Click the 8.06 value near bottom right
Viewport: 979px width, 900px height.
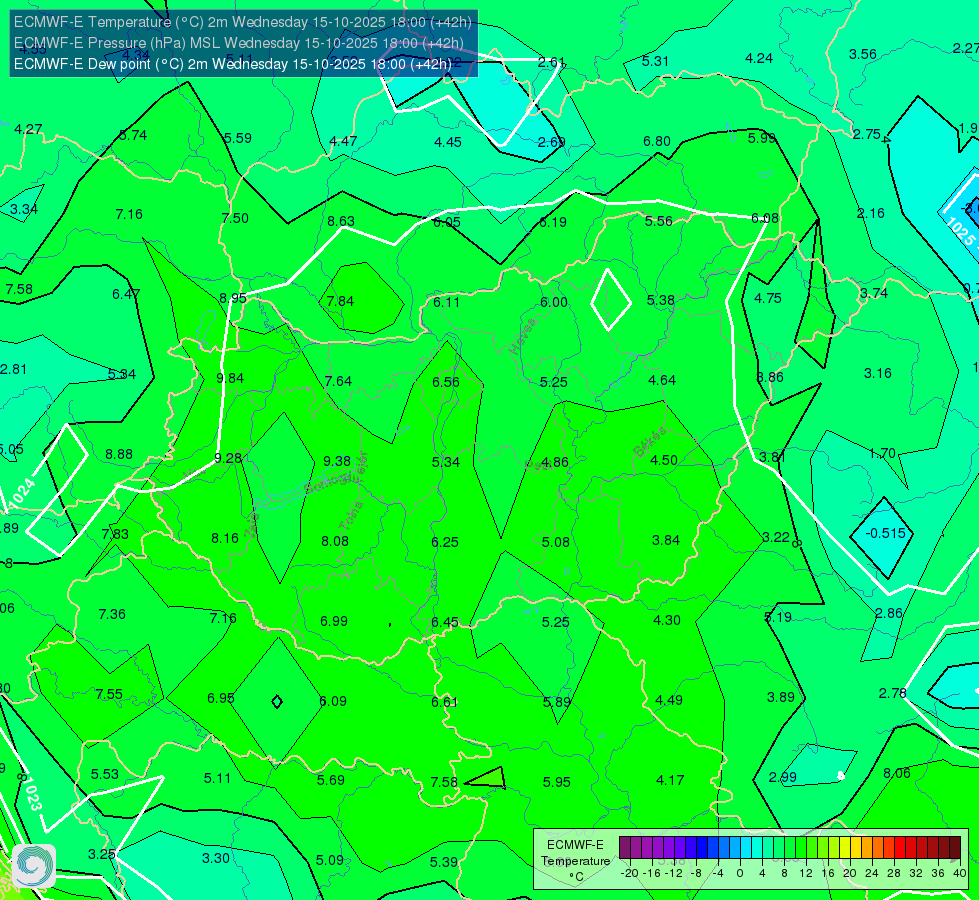(x=897, y=773)
